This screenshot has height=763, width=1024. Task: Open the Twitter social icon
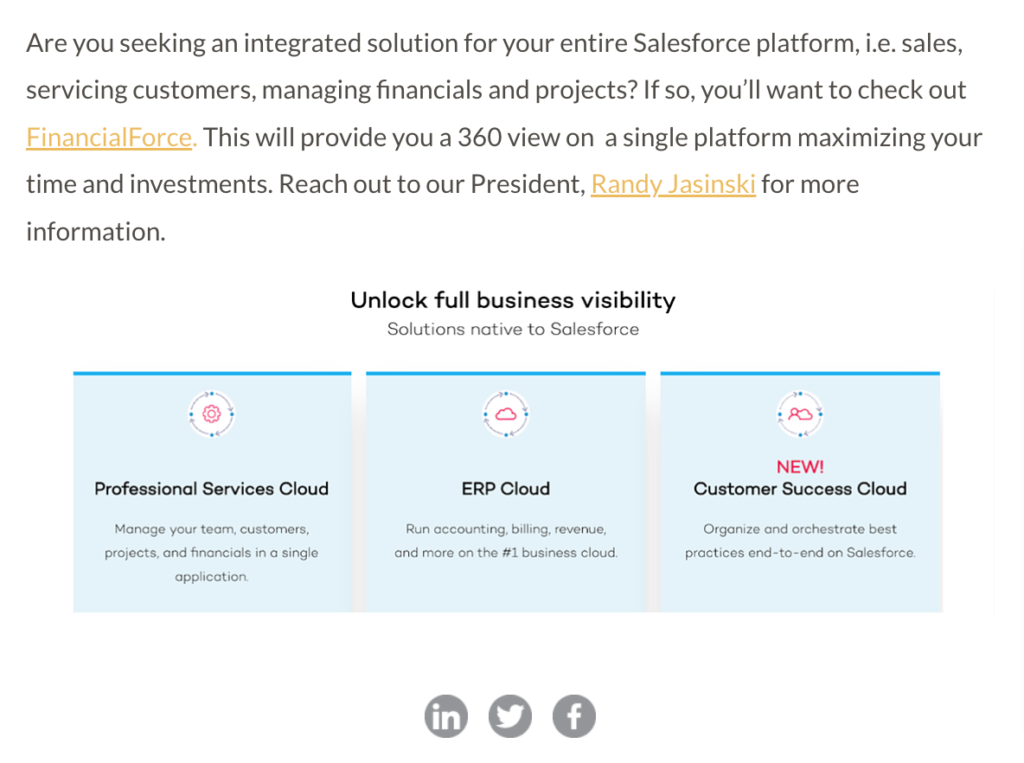(x=510, y=716)
